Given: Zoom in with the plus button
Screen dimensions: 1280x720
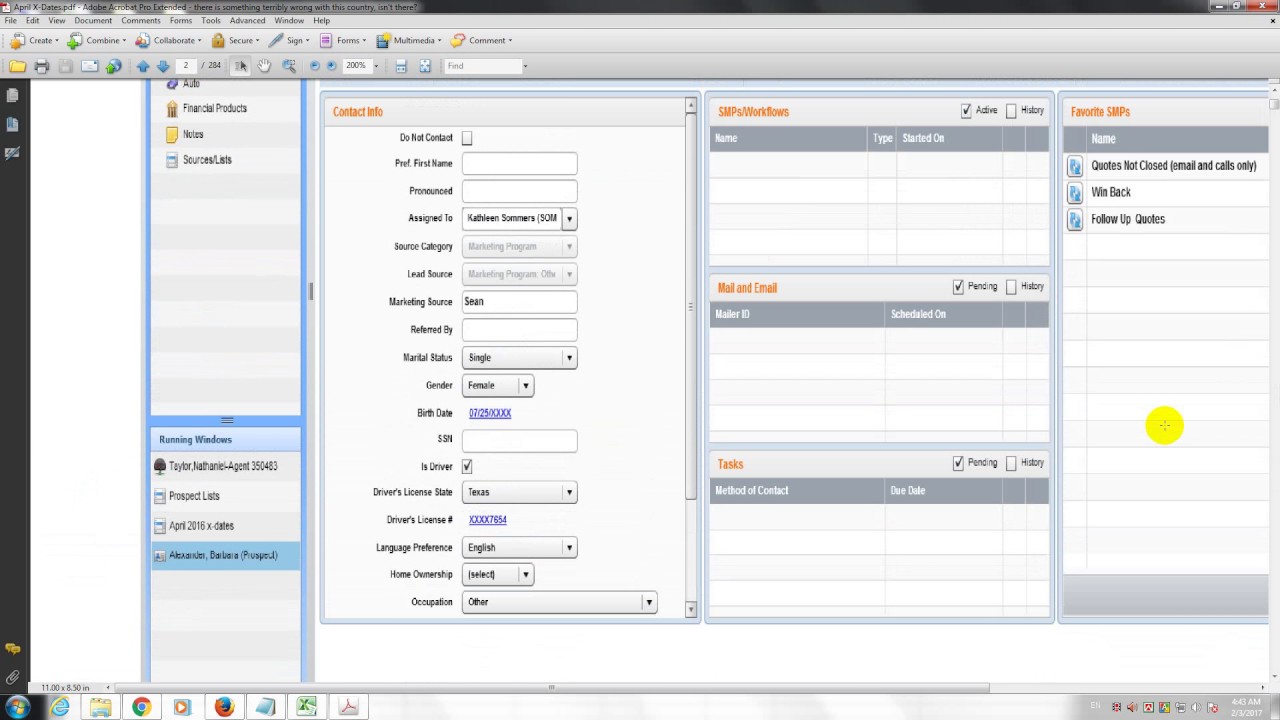Looking at the screenshot, I should [x=332, y=66].
